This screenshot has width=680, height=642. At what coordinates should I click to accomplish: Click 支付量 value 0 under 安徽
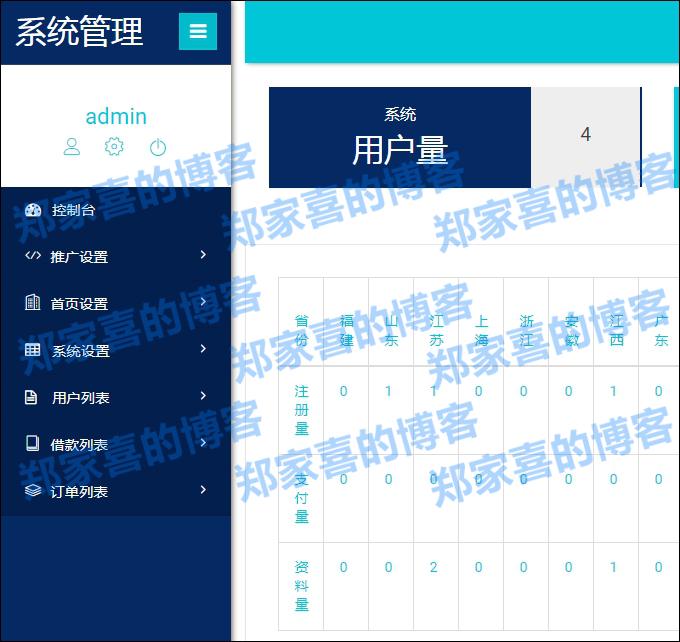click(569, 479)
